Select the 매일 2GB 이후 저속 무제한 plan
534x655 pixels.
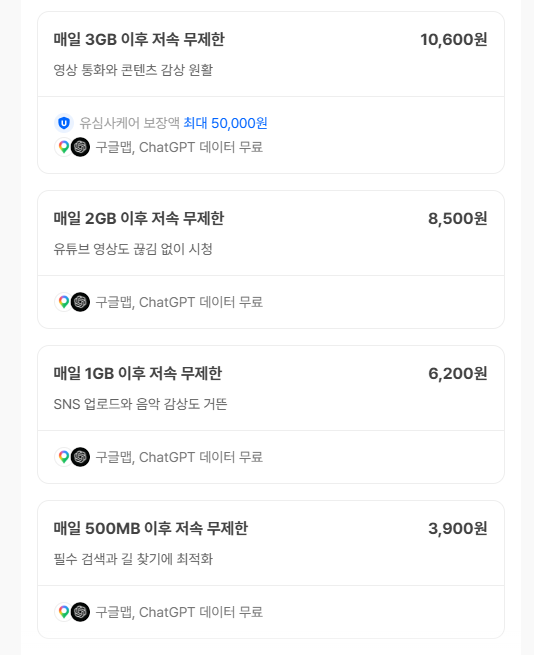pyautogui.click(x=271, y=259)
